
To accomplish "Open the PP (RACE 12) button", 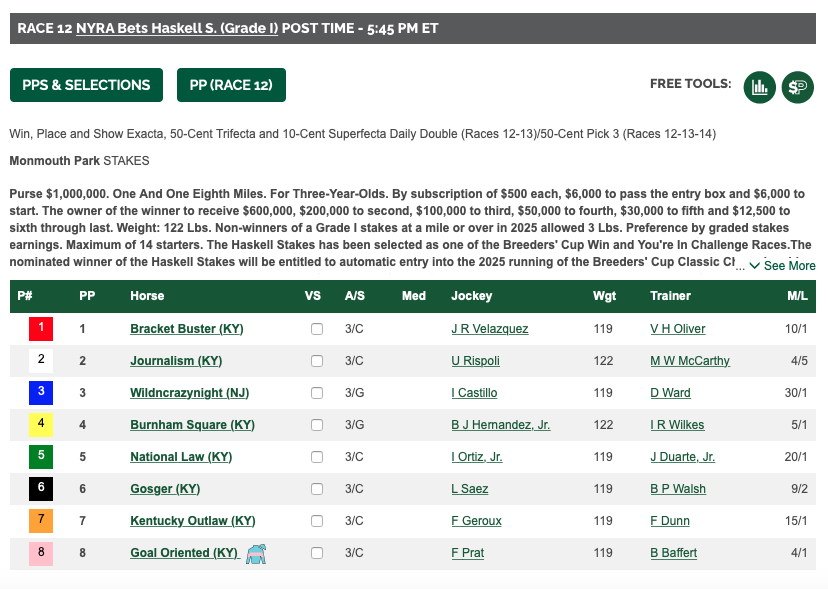I will click(x=231, y=85).
